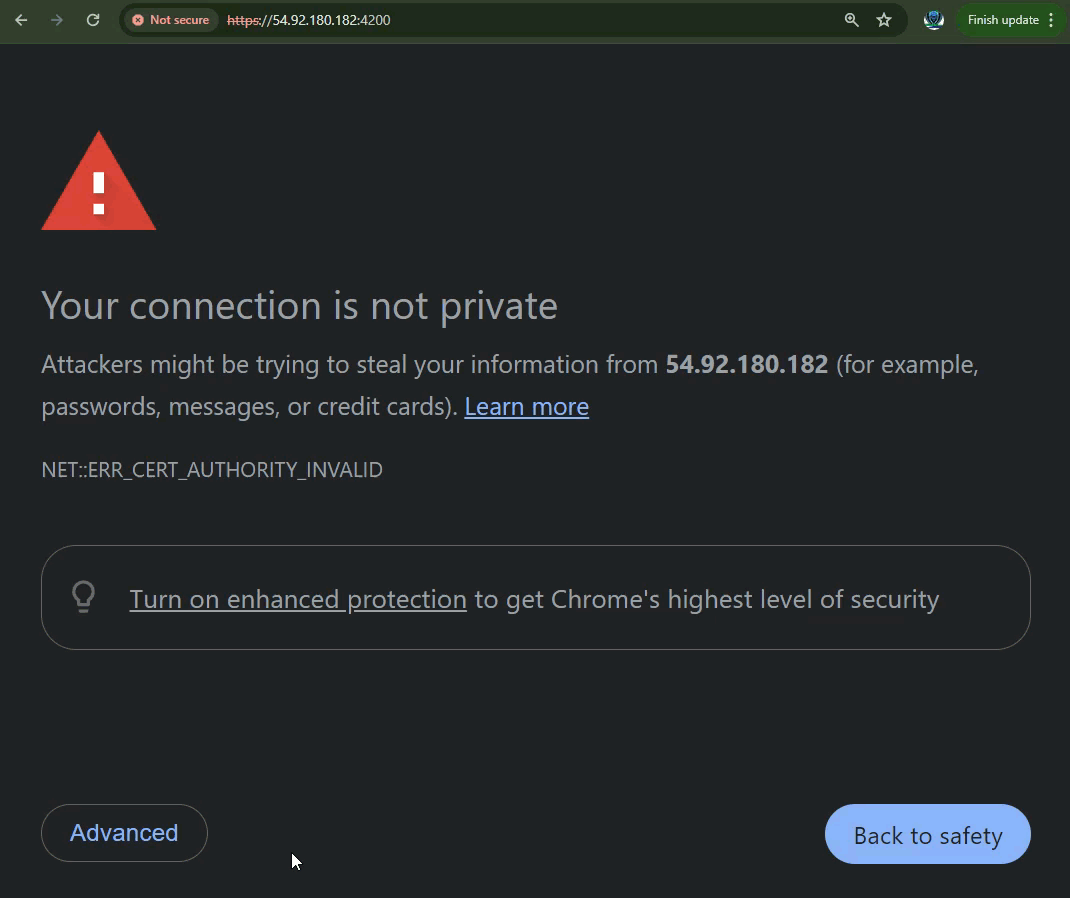Open the Not secure site info chip
This screenshot has width=1070, height=898.
(x=171, y=20)
